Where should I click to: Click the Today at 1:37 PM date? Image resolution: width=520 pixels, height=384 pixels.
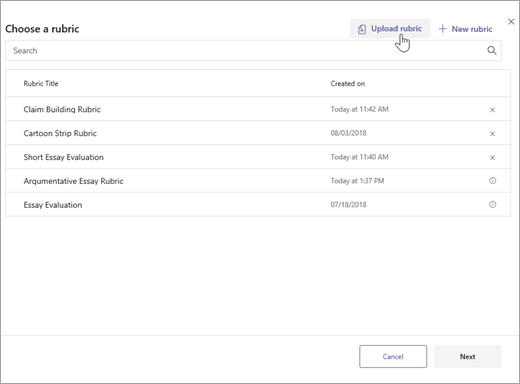357,181
